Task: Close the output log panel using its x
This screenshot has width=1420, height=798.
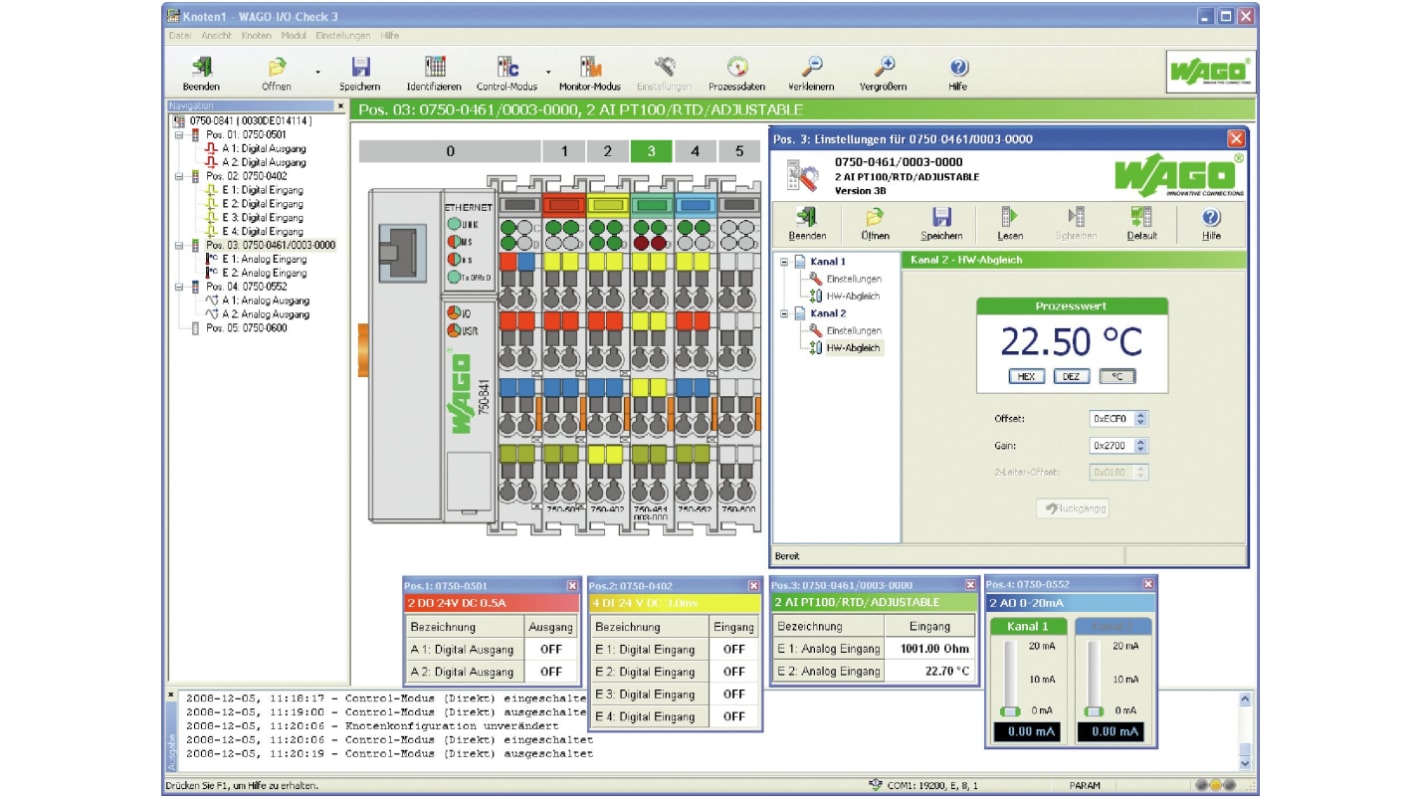Action: pos(170,693)
